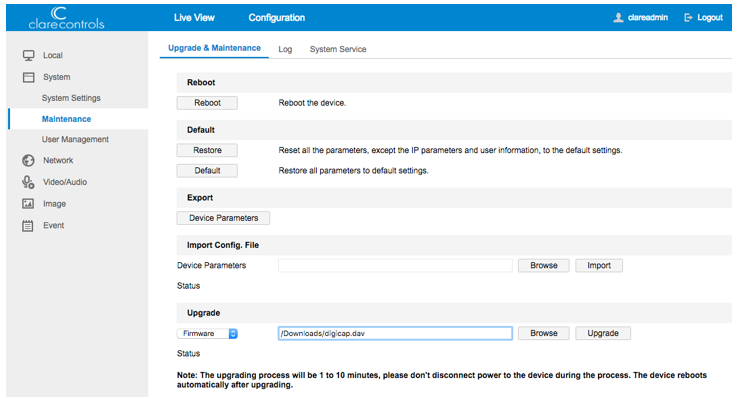Click the Restore button
Viewport: 738px width, 398px height.
coord(207,150)
